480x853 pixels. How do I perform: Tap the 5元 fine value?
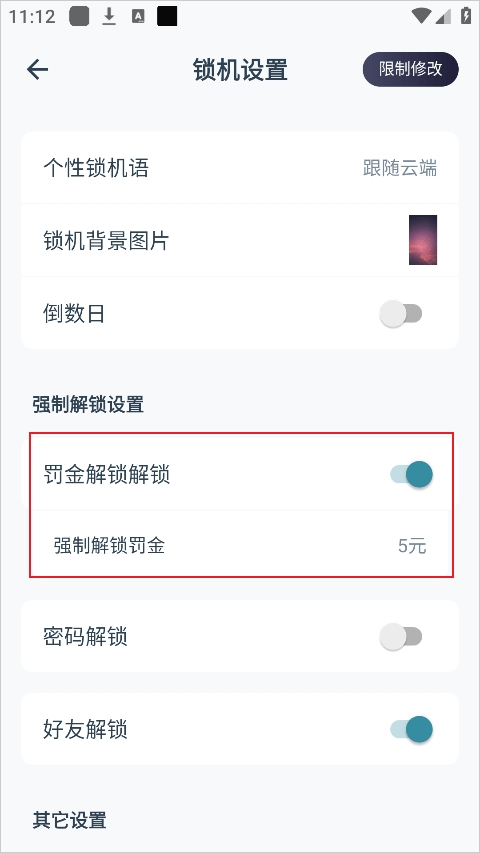[412, 546]
